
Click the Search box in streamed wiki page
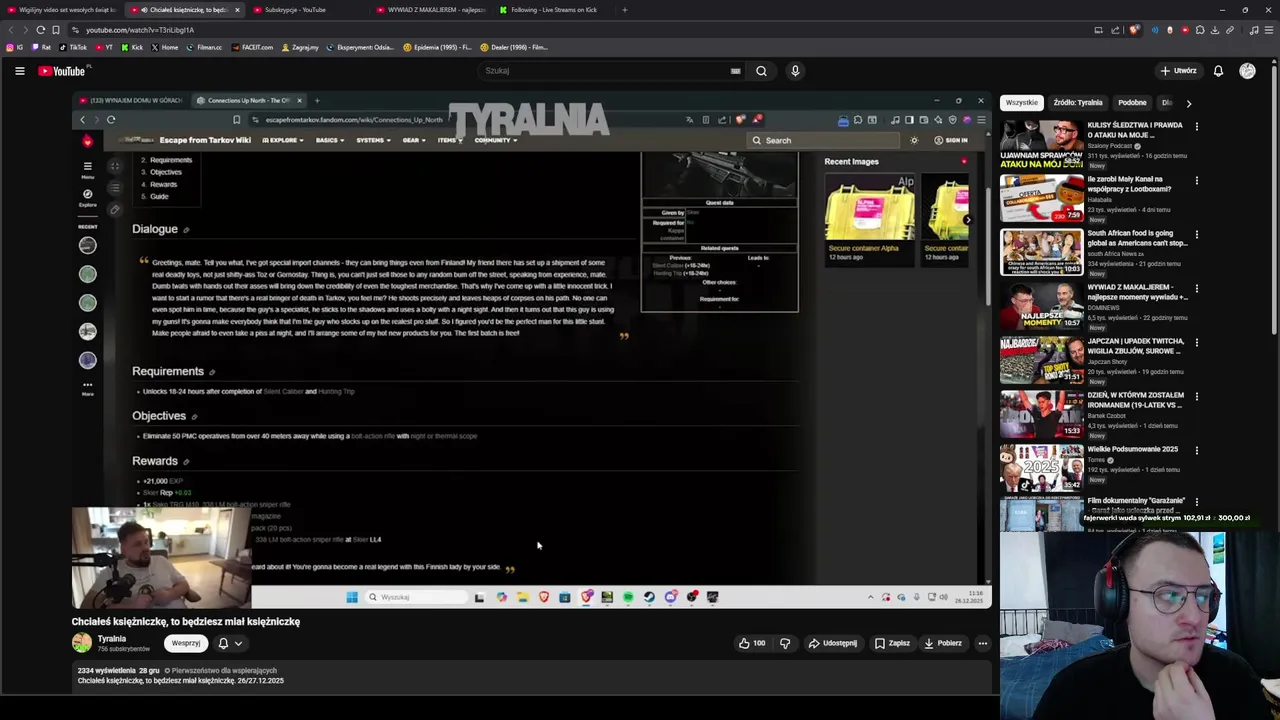pyautogui.click(x=825, y=140)
